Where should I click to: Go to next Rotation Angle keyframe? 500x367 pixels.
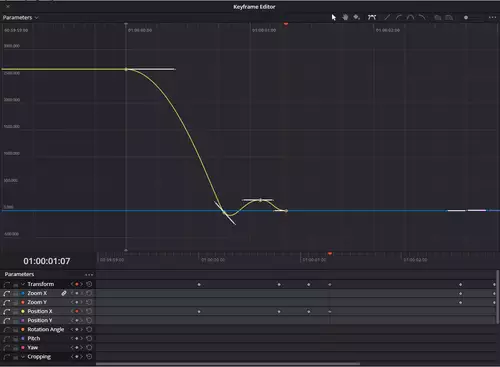click(x=81, y=329)
